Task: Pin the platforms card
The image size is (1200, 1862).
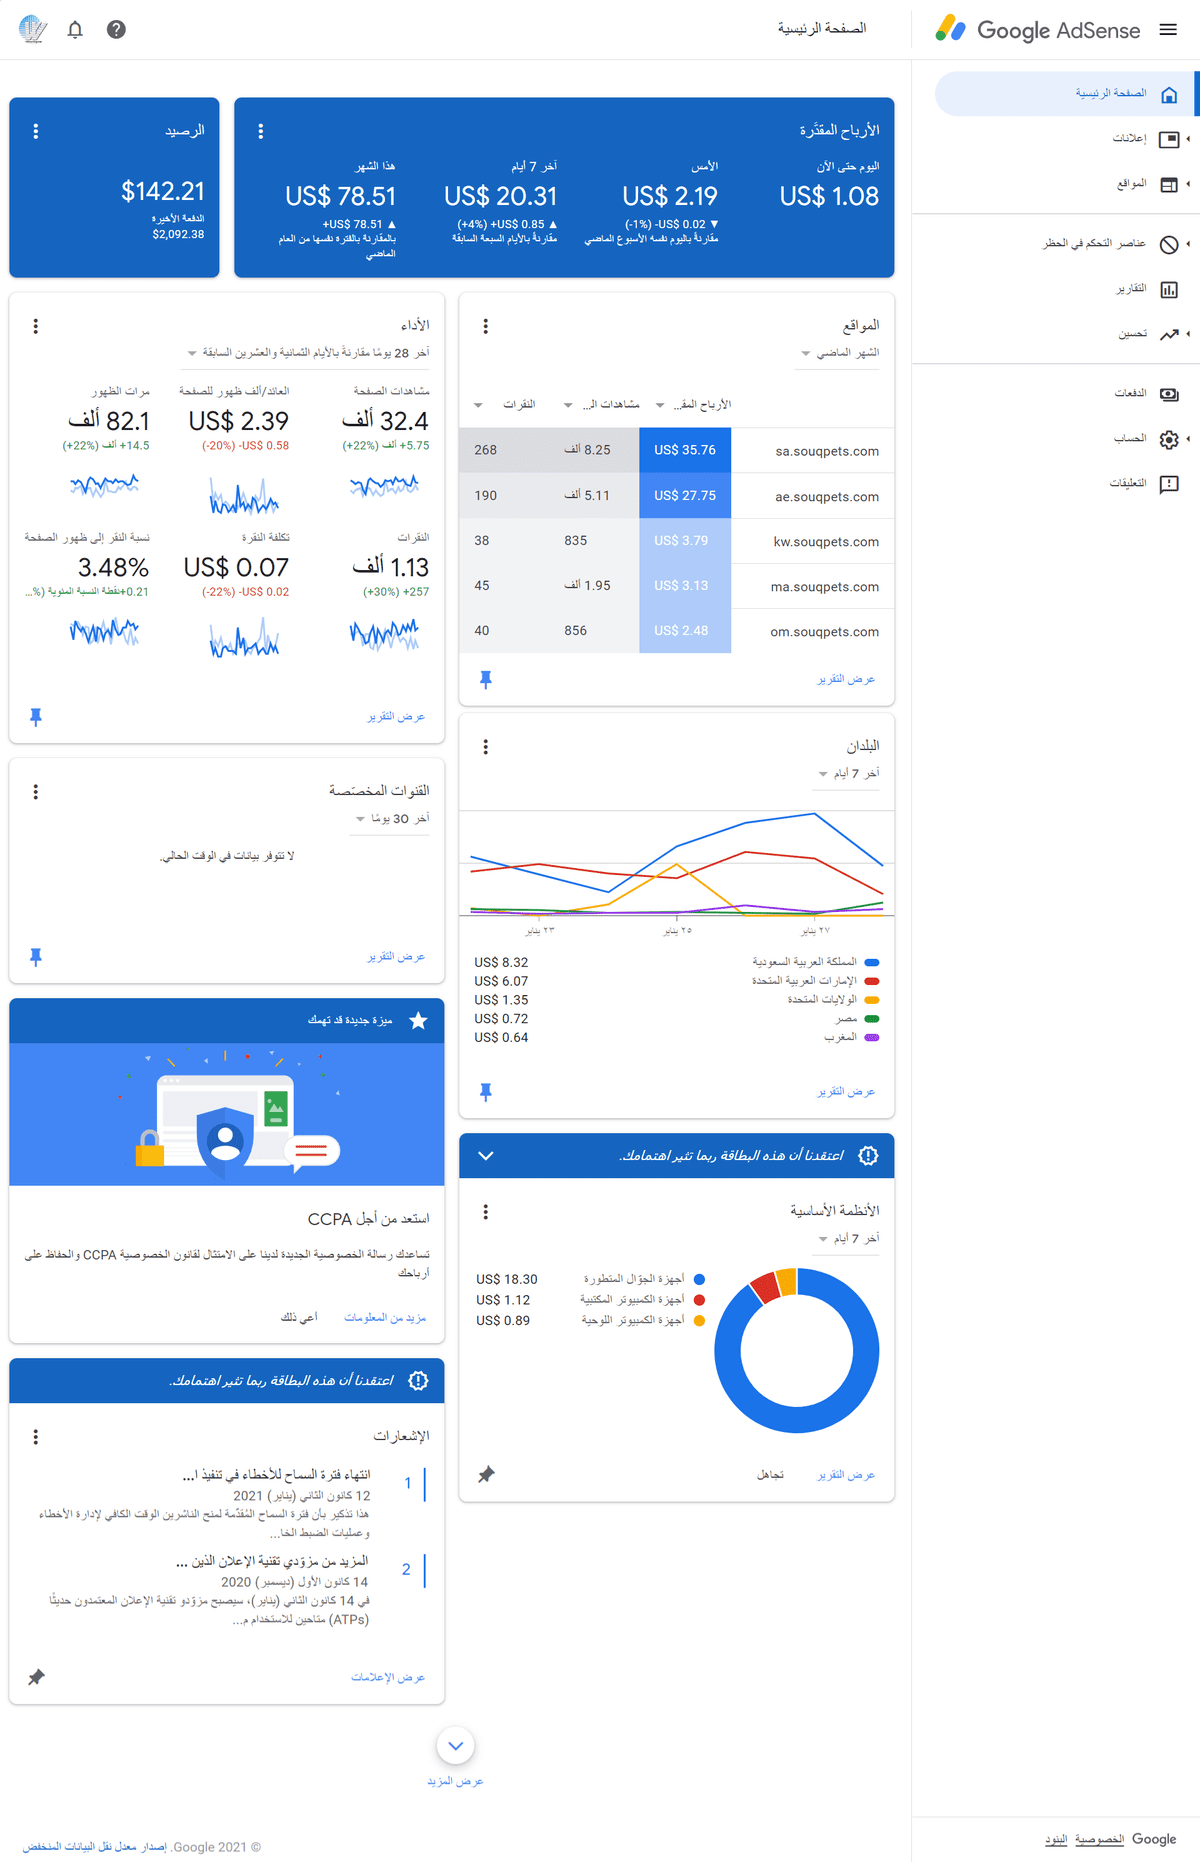Action: (486, 1475)
